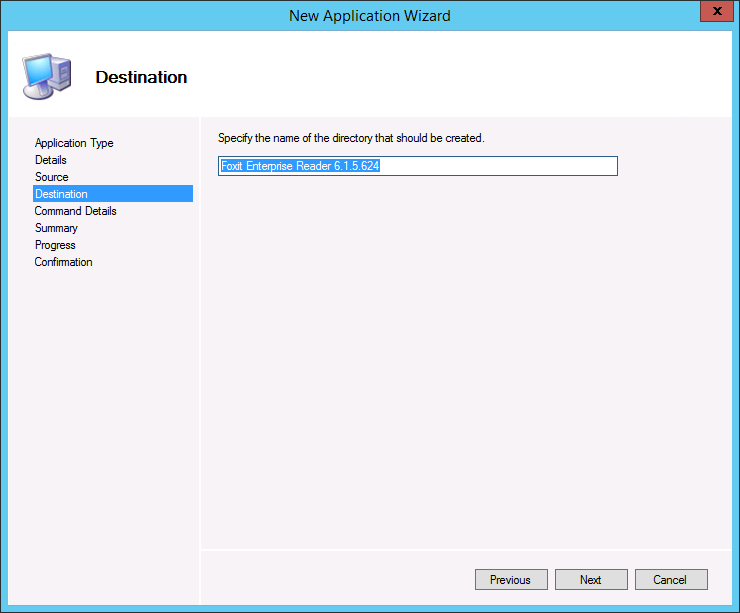Go back with the Previous button
740x613 pixels.
[x=511, y=579]
